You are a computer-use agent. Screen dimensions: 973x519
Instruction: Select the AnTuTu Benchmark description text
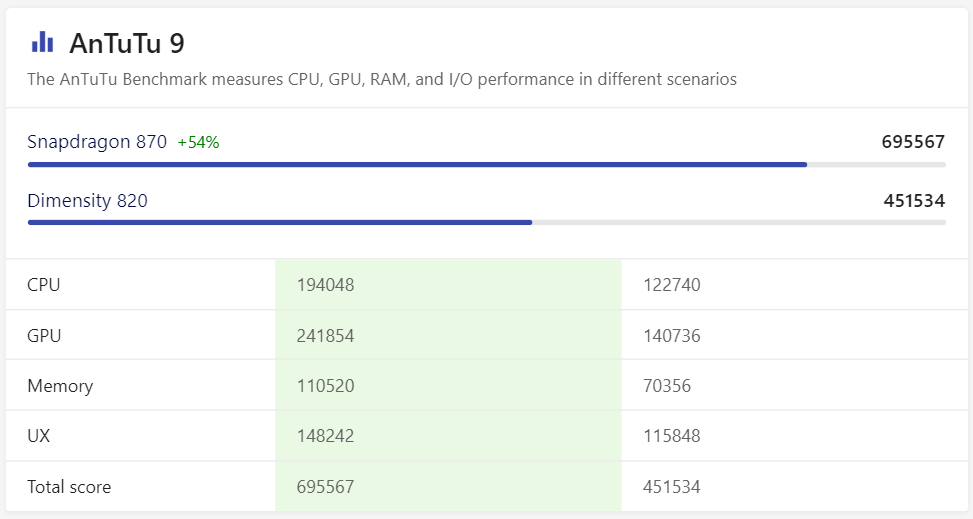coord(382,79)
